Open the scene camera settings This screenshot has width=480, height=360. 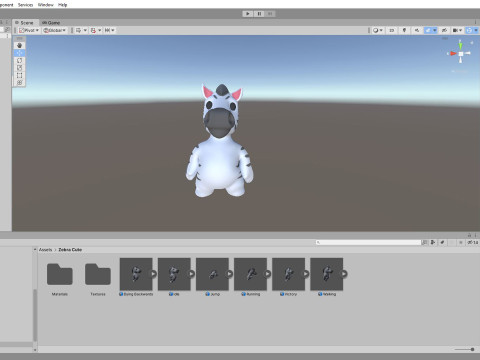coord(457,30)
